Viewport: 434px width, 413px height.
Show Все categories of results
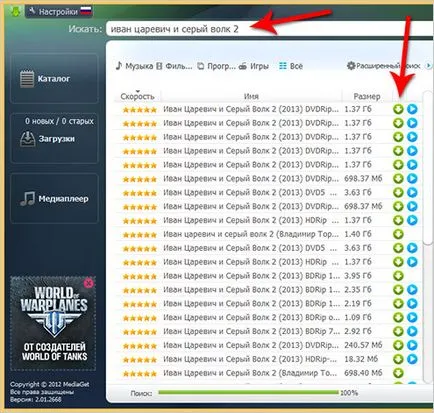click(291, 66)
